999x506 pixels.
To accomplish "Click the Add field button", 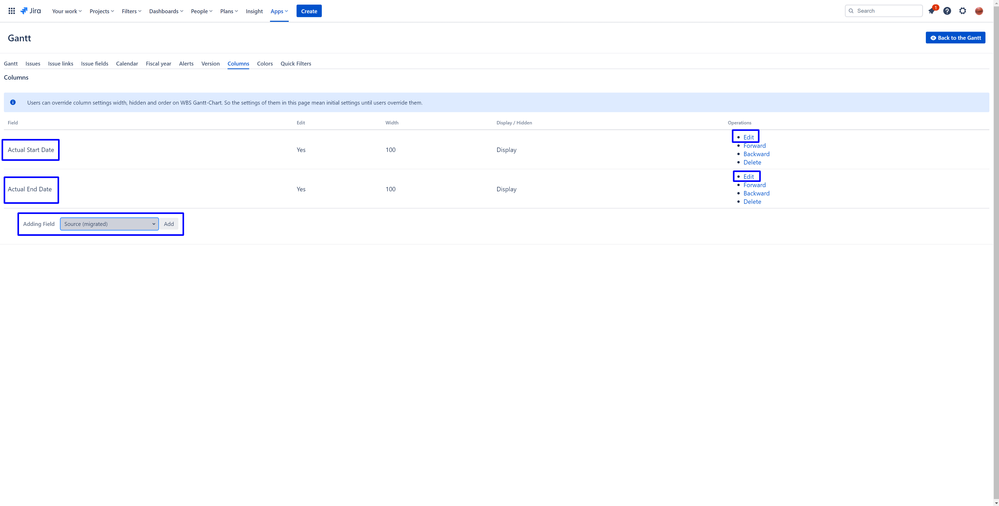I will [x=169, y=224].
